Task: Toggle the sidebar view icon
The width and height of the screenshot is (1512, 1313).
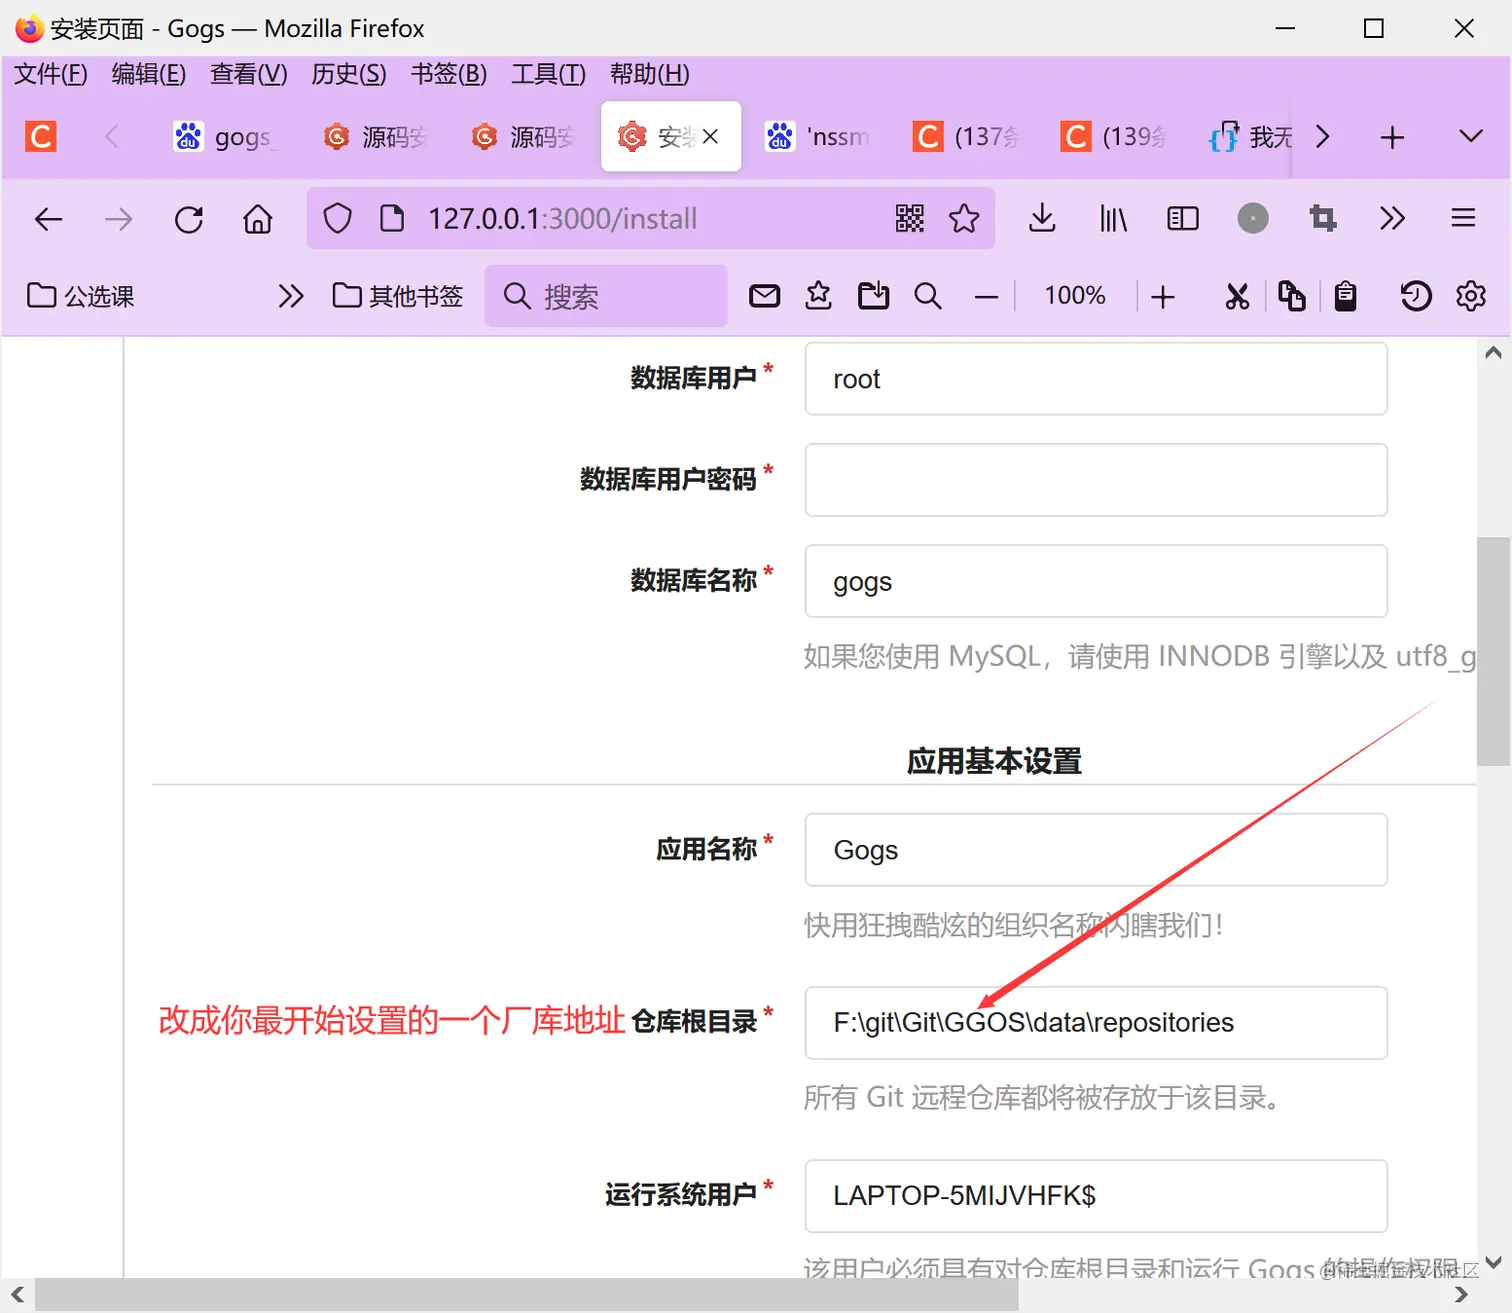Action: coord(1183,219)
